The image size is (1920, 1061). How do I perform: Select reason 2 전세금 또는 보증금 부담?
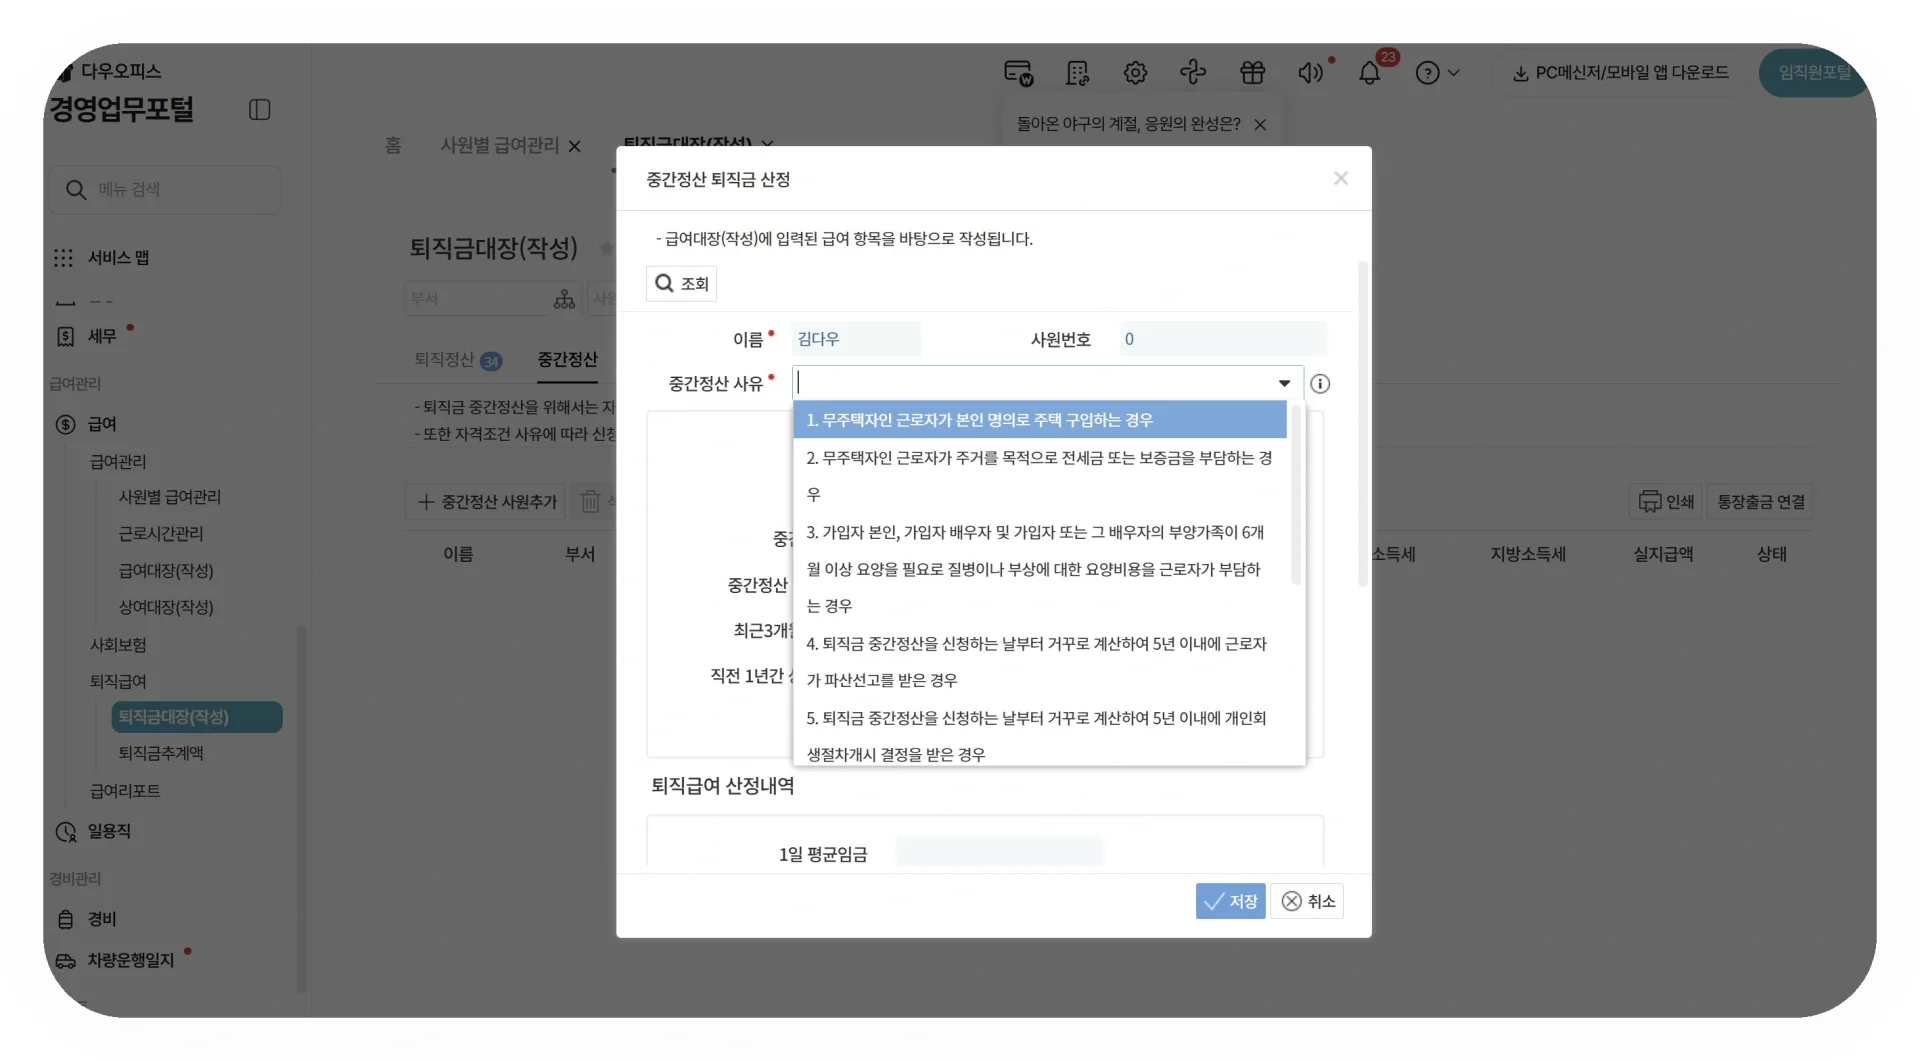click(1040, 477)
